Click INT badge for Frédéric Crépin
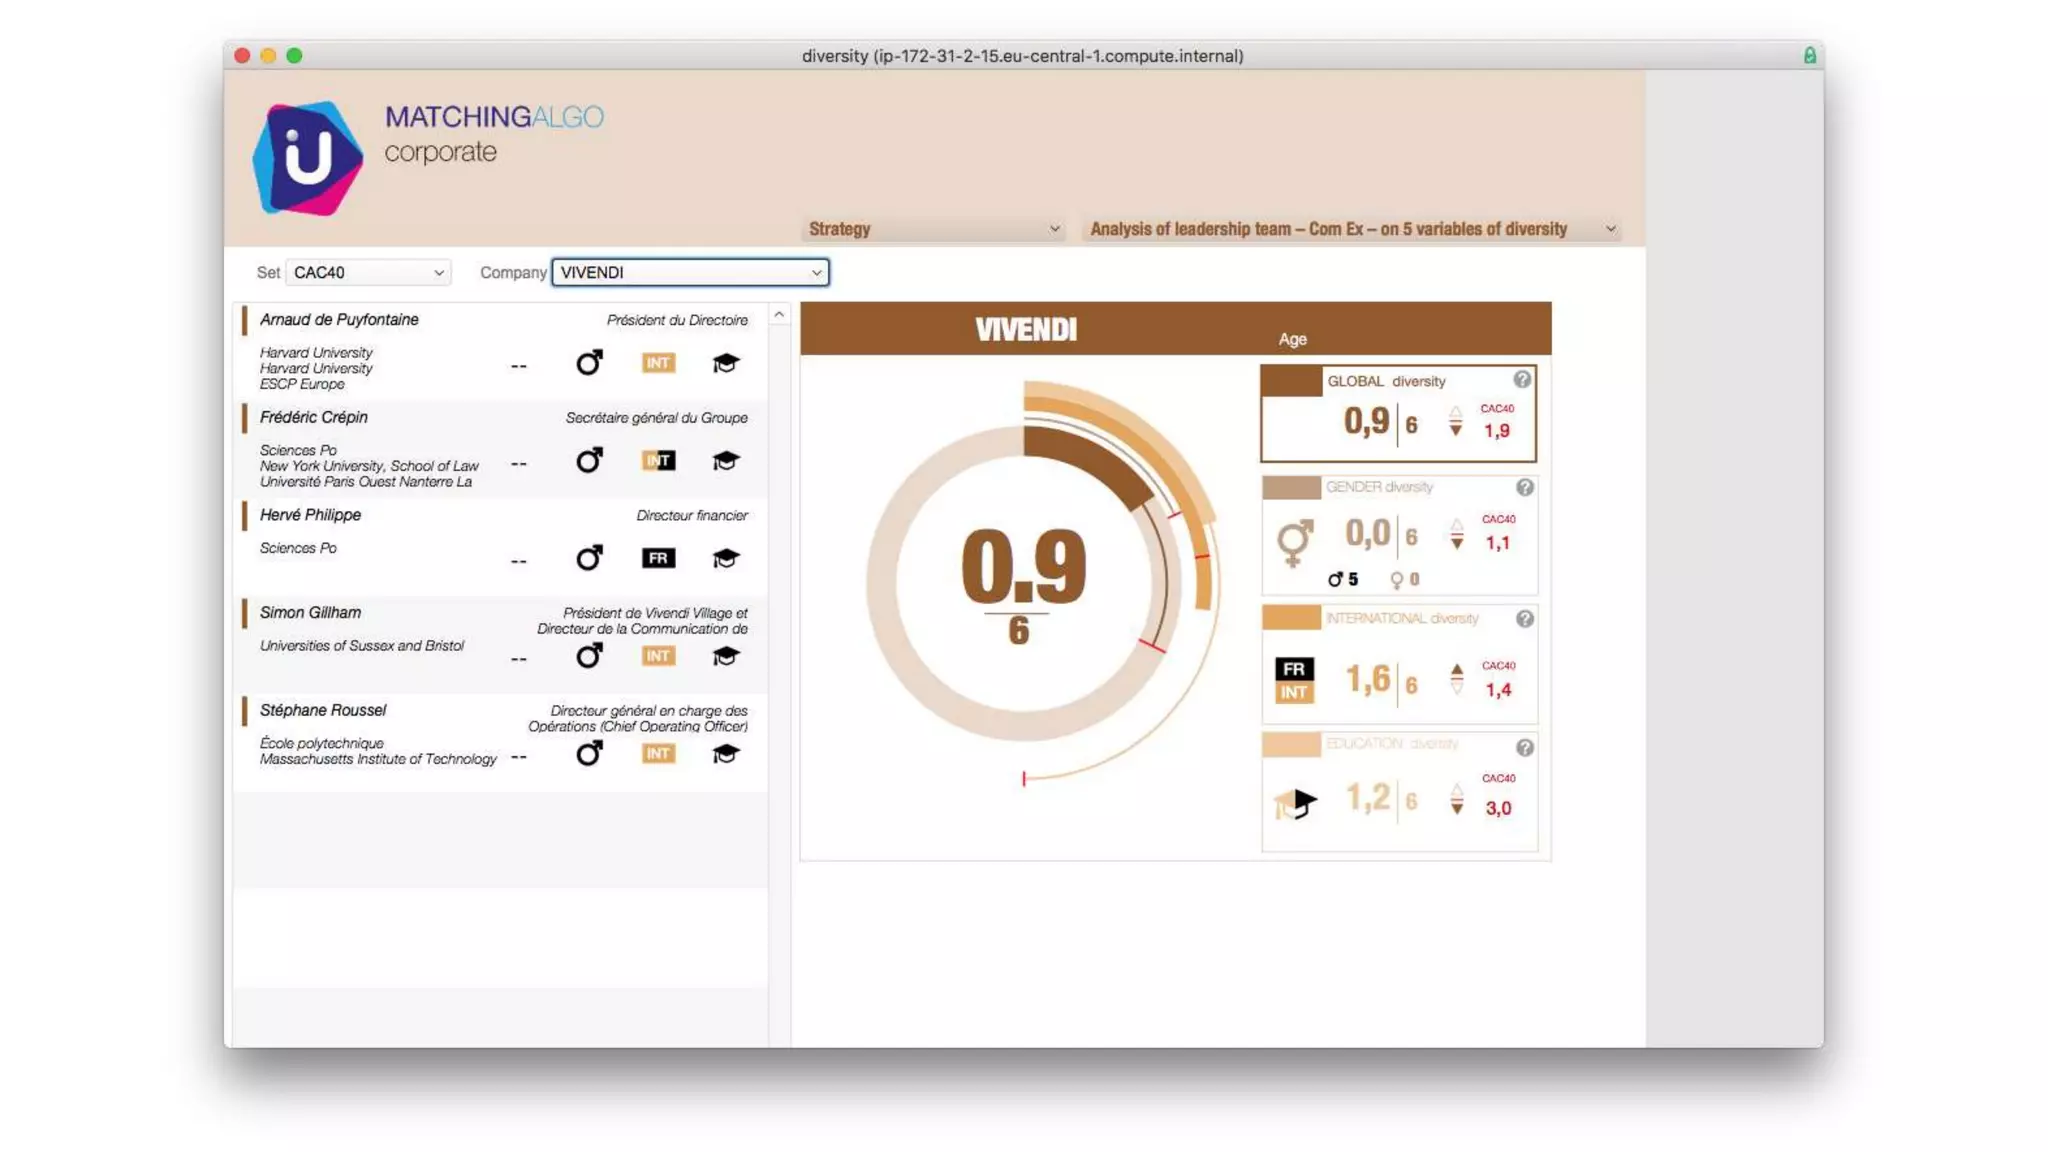Image resolution: width=2048 pixels, height=1152 pixels. 658,461
